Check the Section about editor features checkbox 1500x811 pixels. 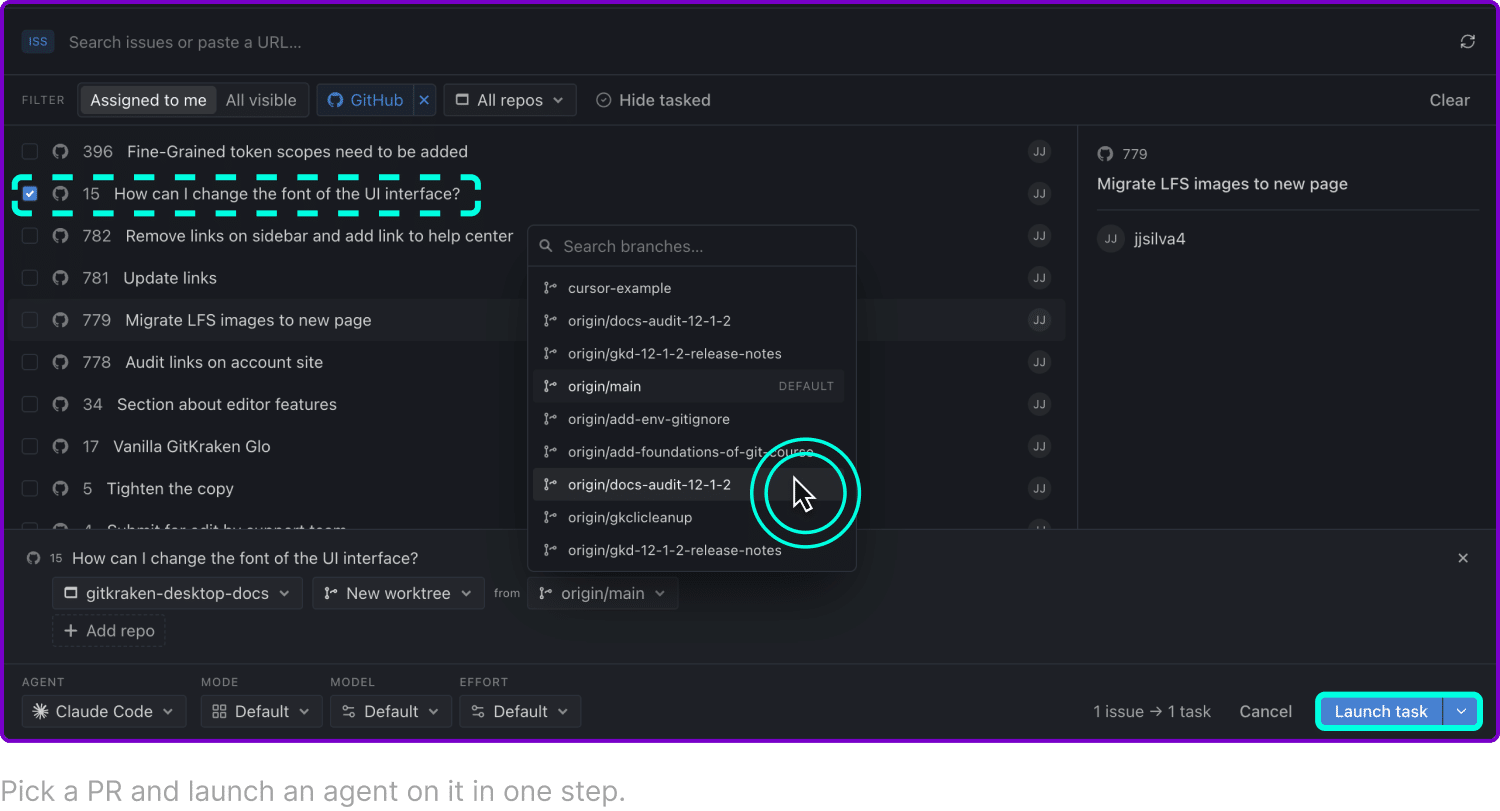[x=30, y=404]
